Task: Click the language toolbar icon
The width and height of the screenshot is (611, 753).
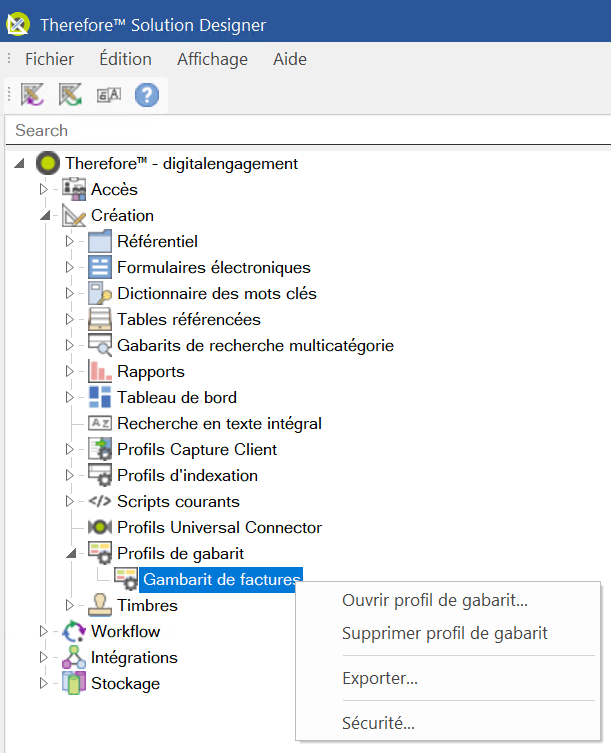Action: tap(109, 95)
